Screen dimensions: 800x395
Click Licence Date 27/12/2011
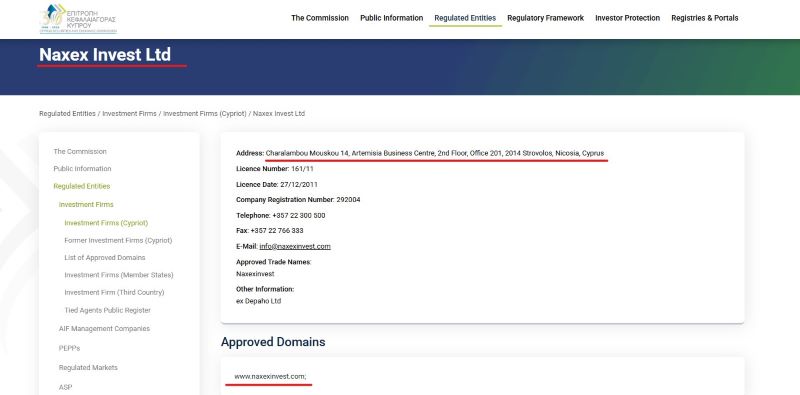point(277,185)
